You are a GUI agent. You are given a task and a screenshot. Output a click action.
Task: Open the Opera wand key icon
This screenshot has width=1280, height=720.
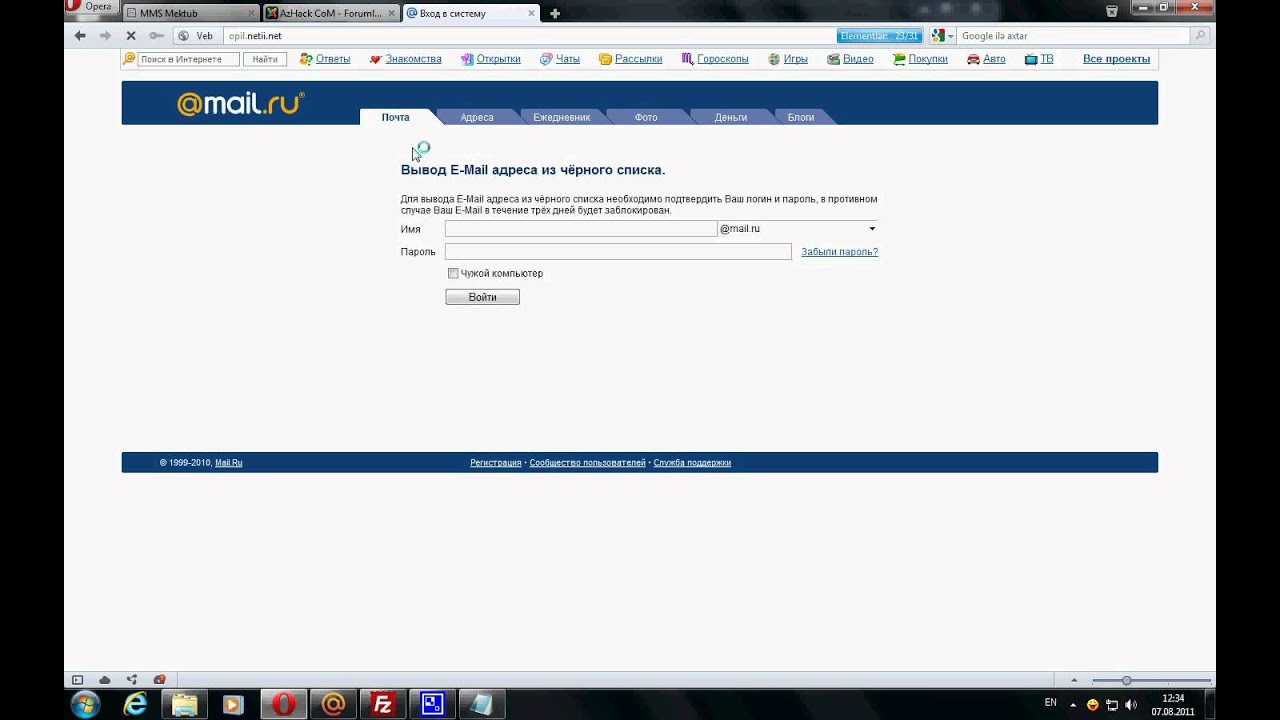pyautogui.click(x=156, y=35)
